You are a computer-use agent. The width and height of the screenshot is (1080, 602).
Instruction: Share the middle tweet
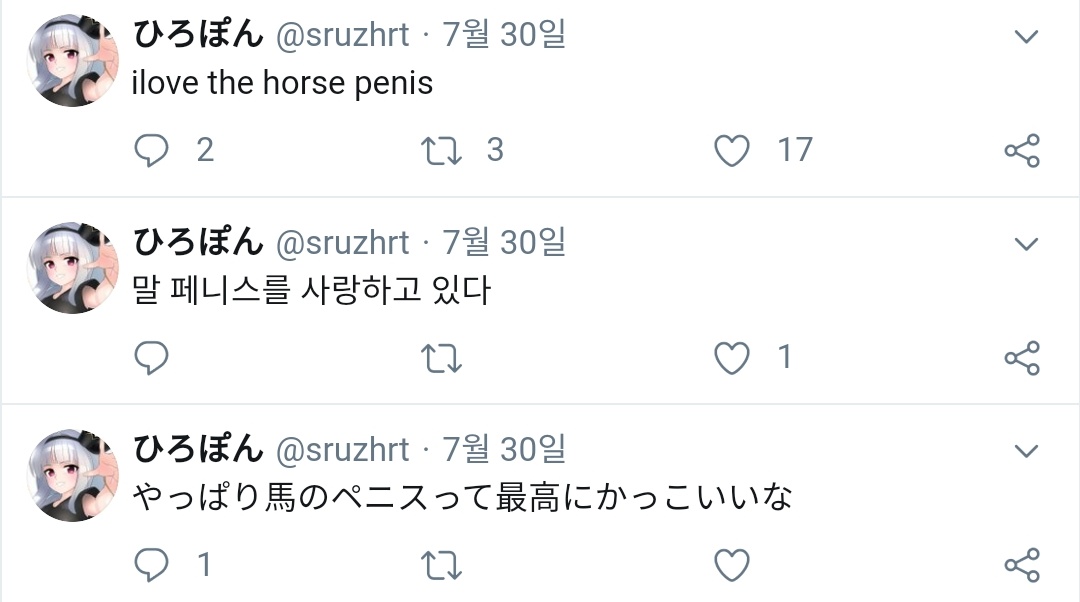coord(1021,358)
